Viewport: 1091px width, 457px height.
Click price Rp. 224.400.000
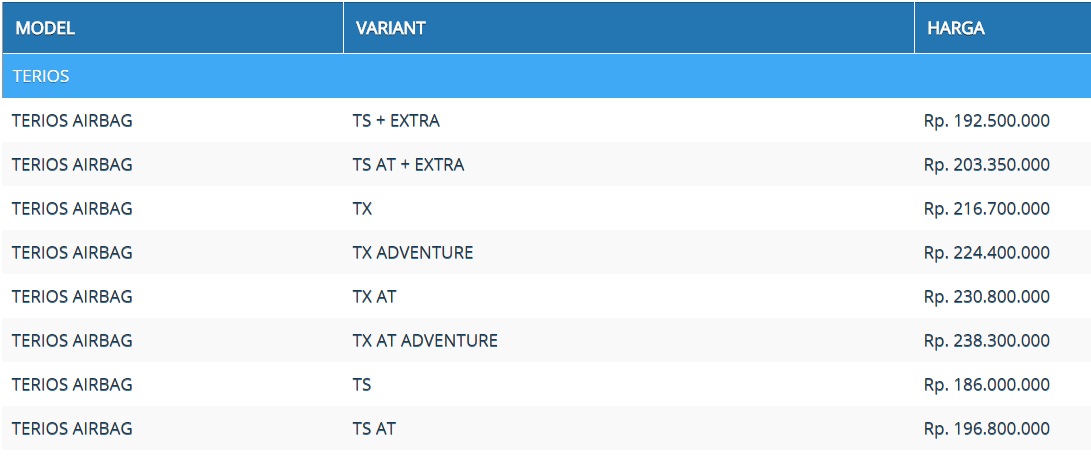click(987, 252)
